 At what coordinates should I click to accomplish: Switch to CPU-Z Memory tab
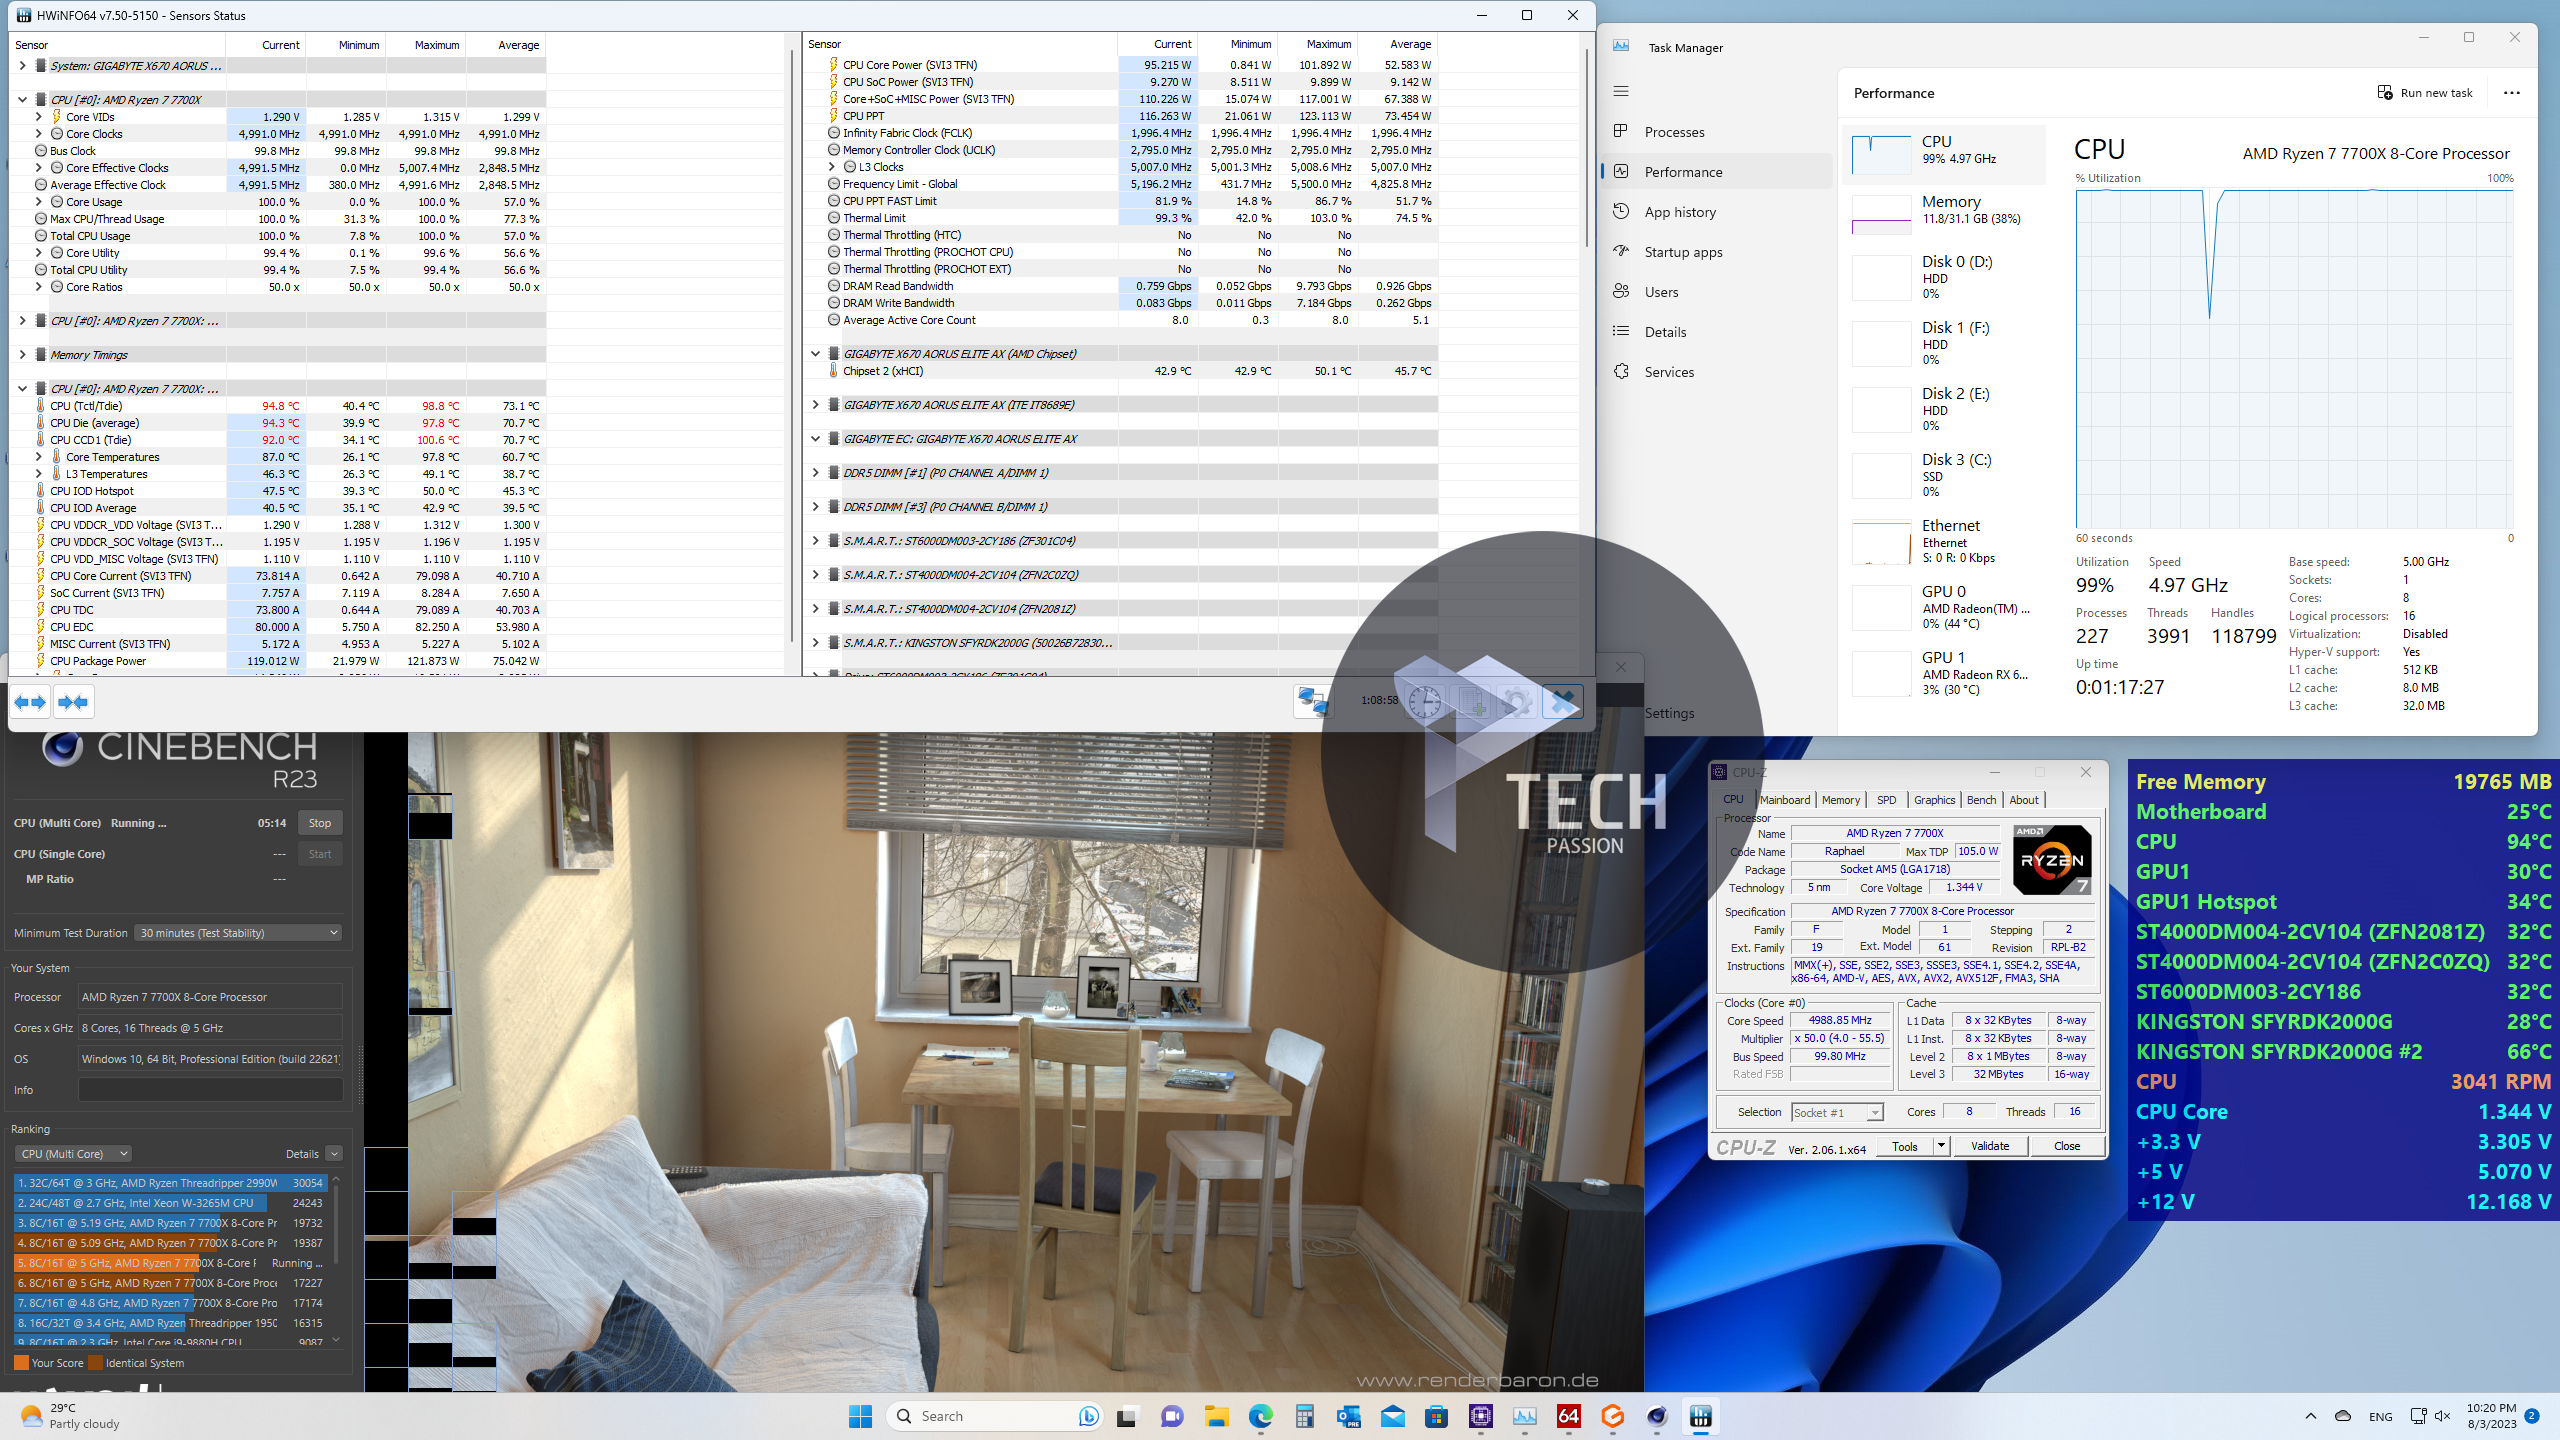click(1840, 800)
